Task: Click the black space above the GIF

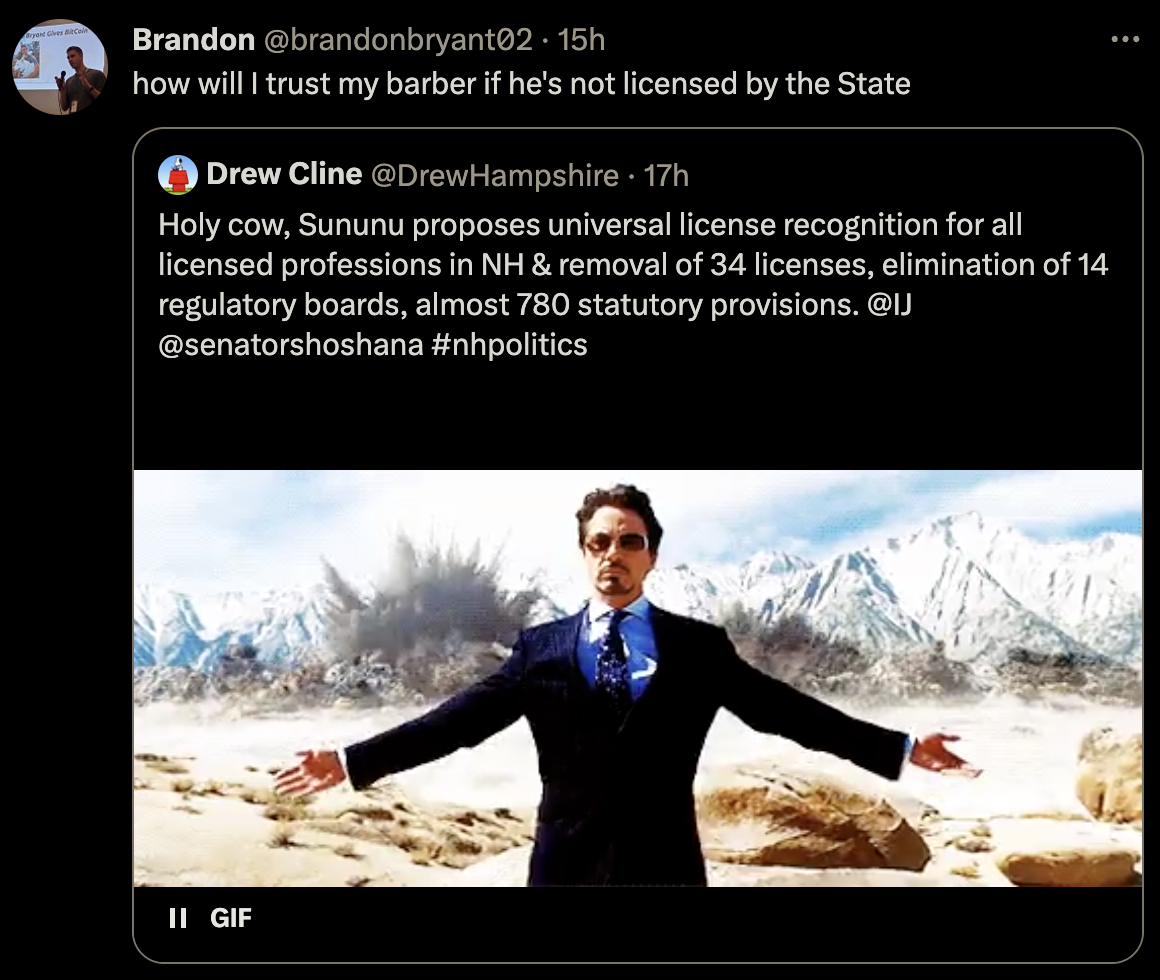Action: click(x=638, y=416)
